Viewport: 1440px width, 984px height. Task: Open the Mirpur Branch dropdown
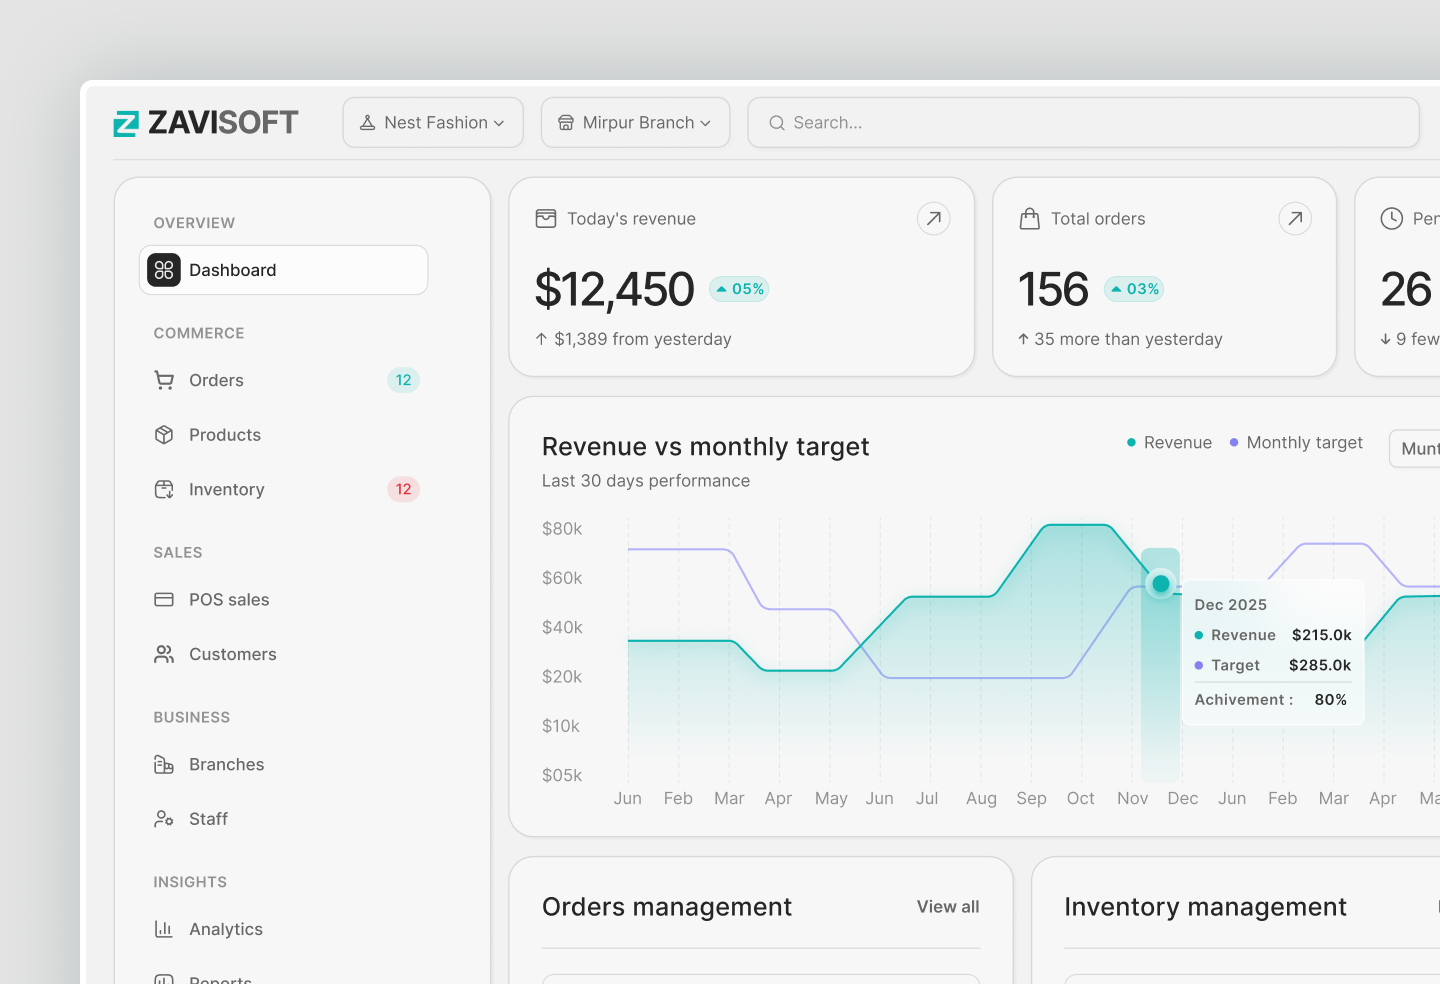(x=635, y=122)
